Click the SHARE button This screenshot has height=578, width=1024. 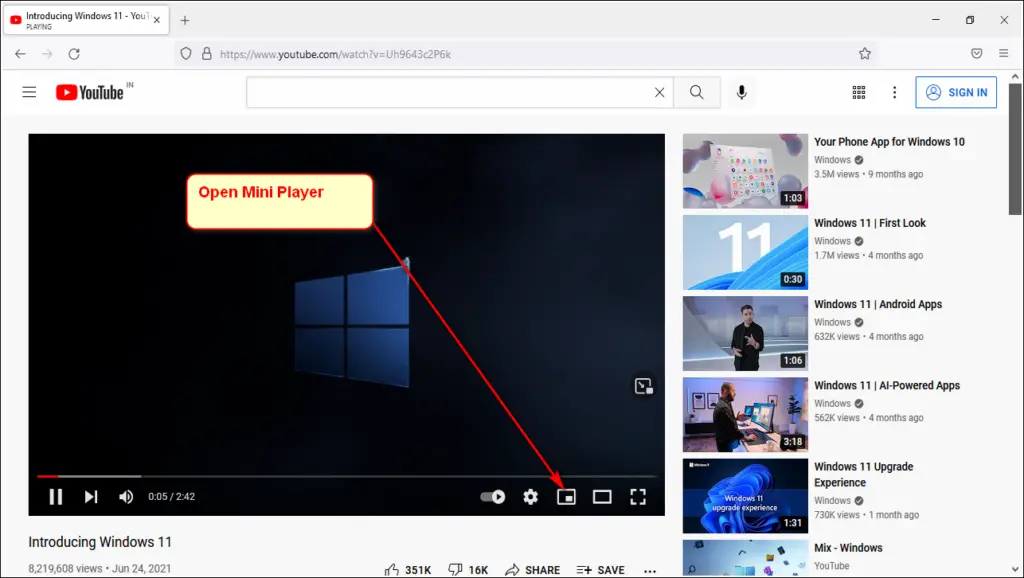(532, 570)
